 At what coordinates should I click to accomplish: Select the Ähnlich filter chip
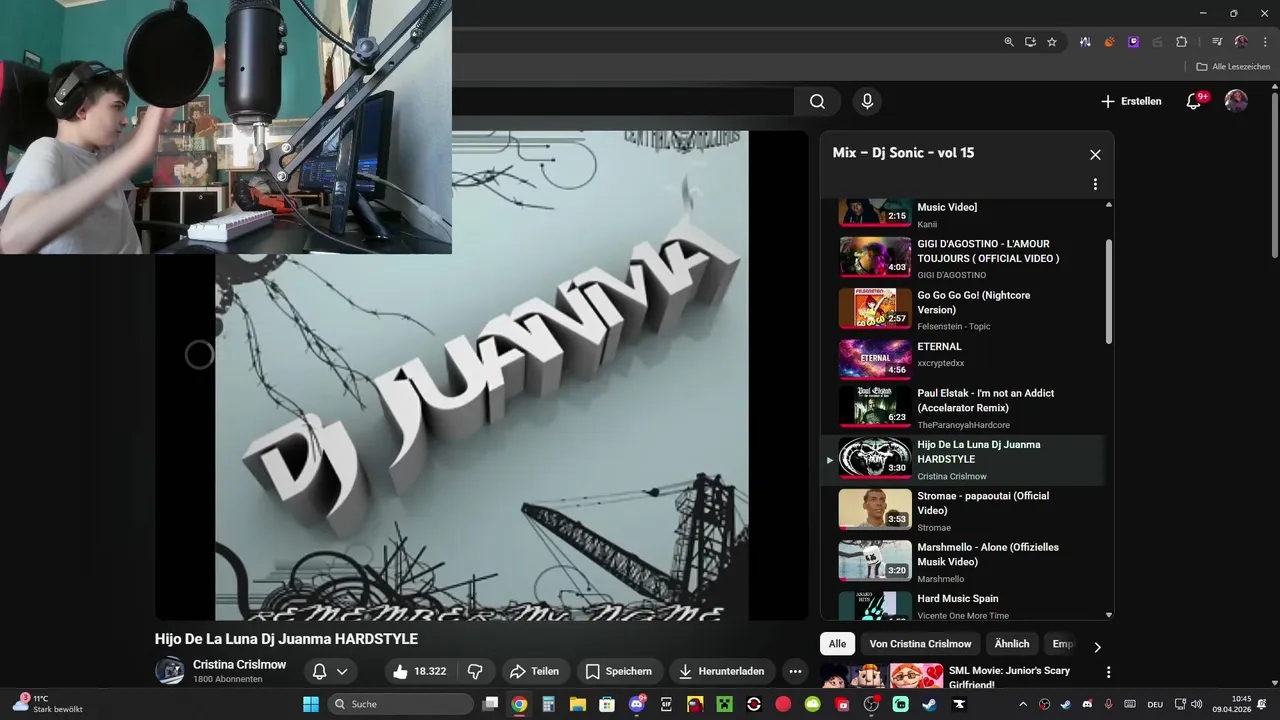click(x=1012, y=644)
